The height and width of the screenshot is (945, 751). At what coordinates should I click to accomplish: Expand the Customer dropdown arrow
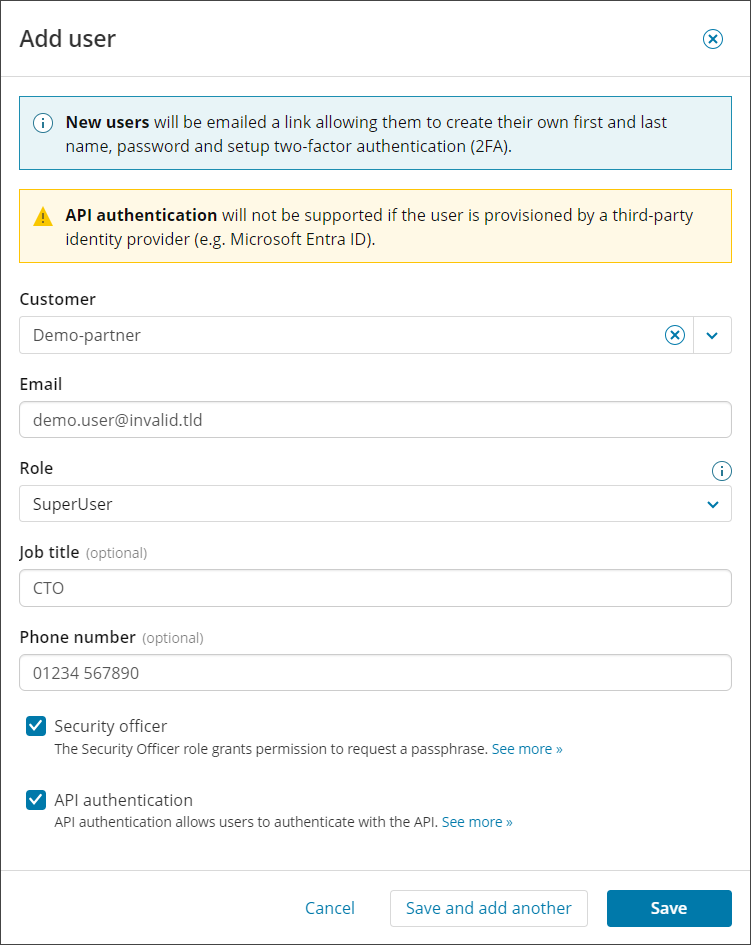click(x=712, y=335)
